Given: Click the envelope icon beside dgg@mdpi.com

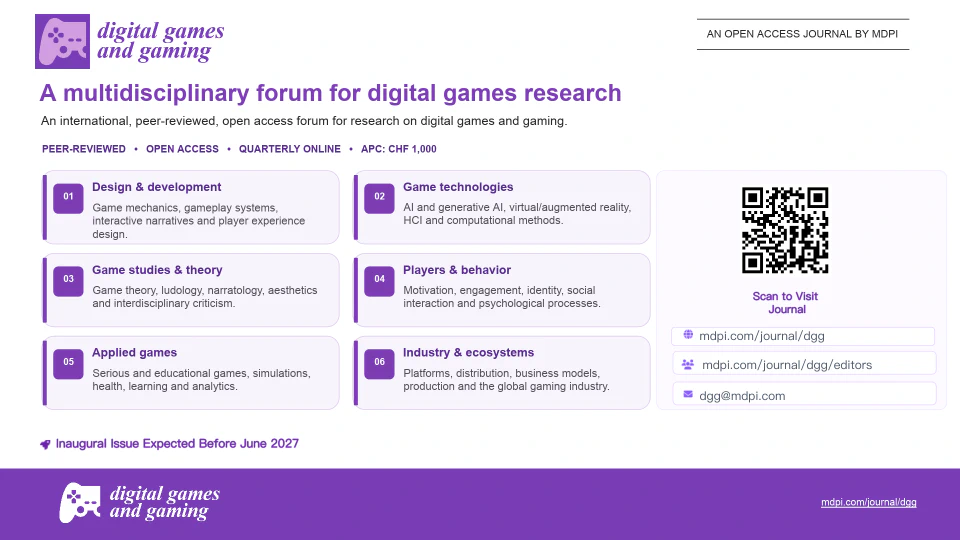Looking at the screenshot, I should click(x=688, y=394).
